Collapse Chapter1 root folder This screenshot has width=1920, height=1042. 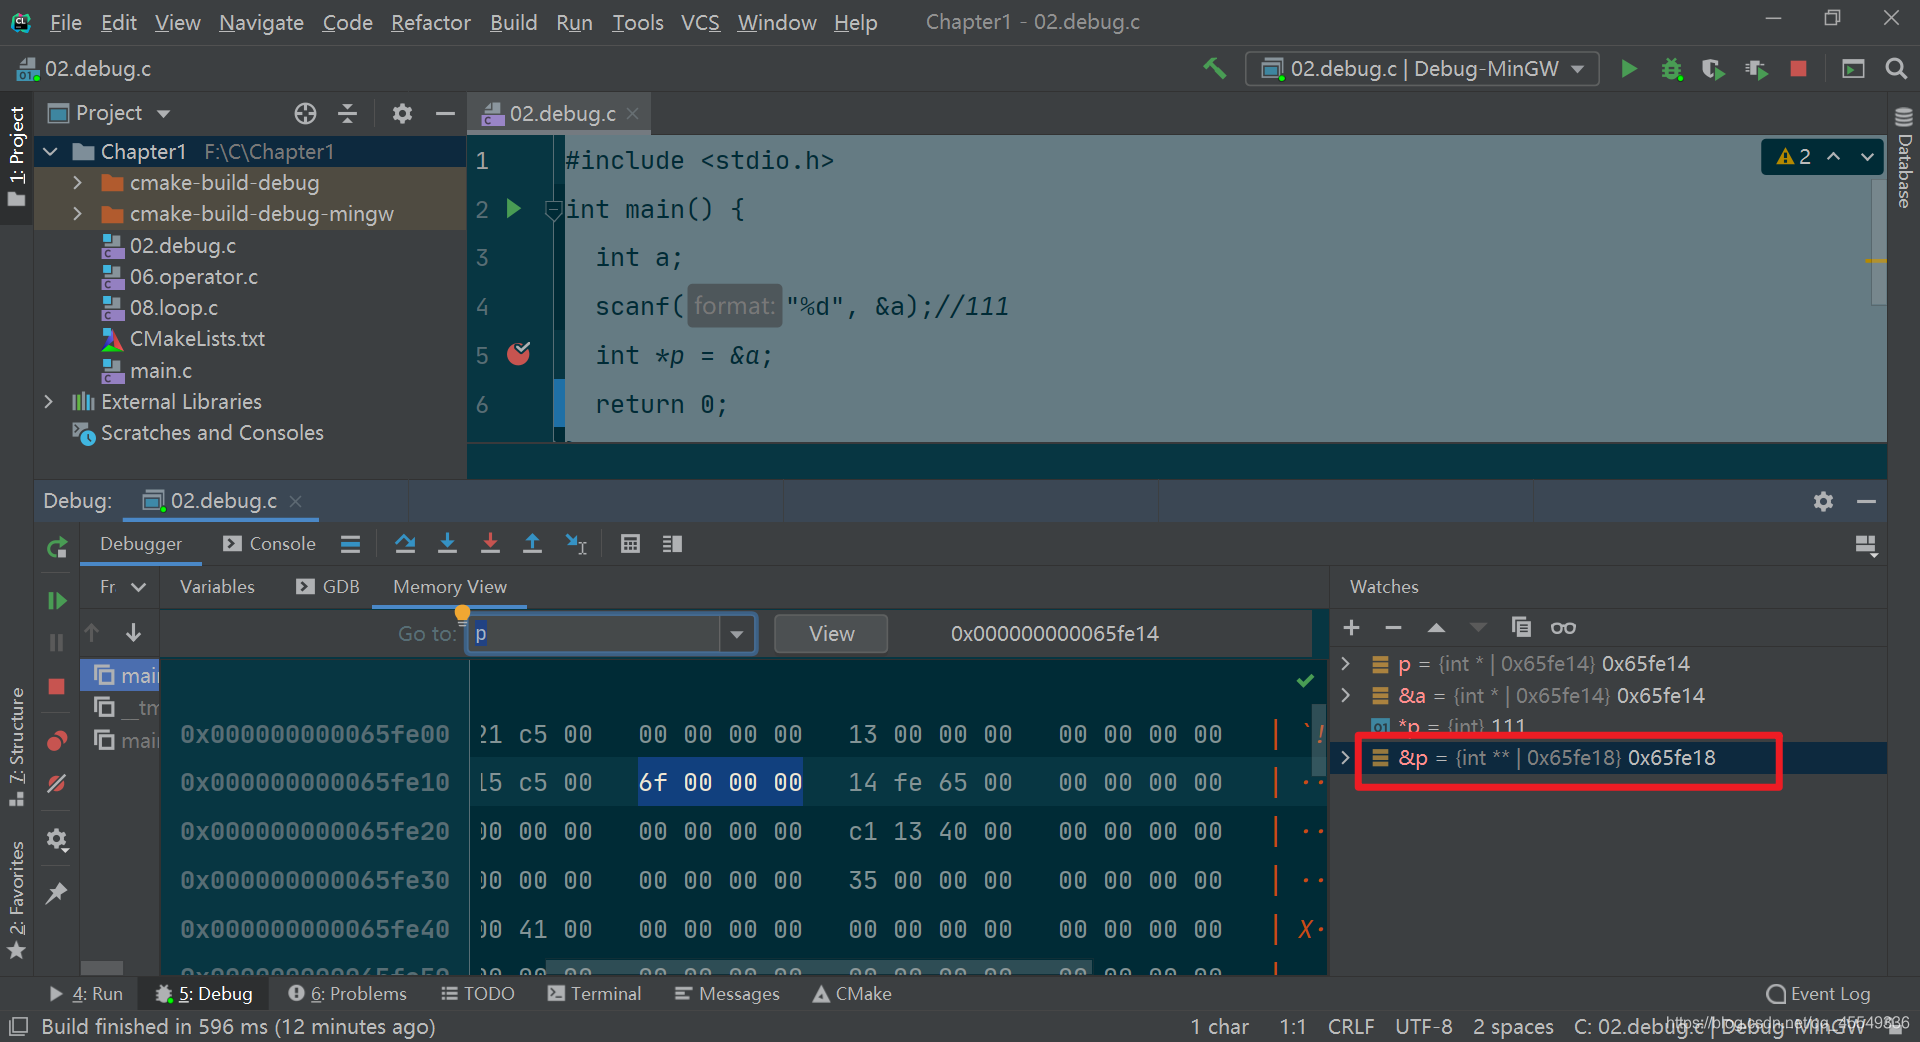pos(50,151)
